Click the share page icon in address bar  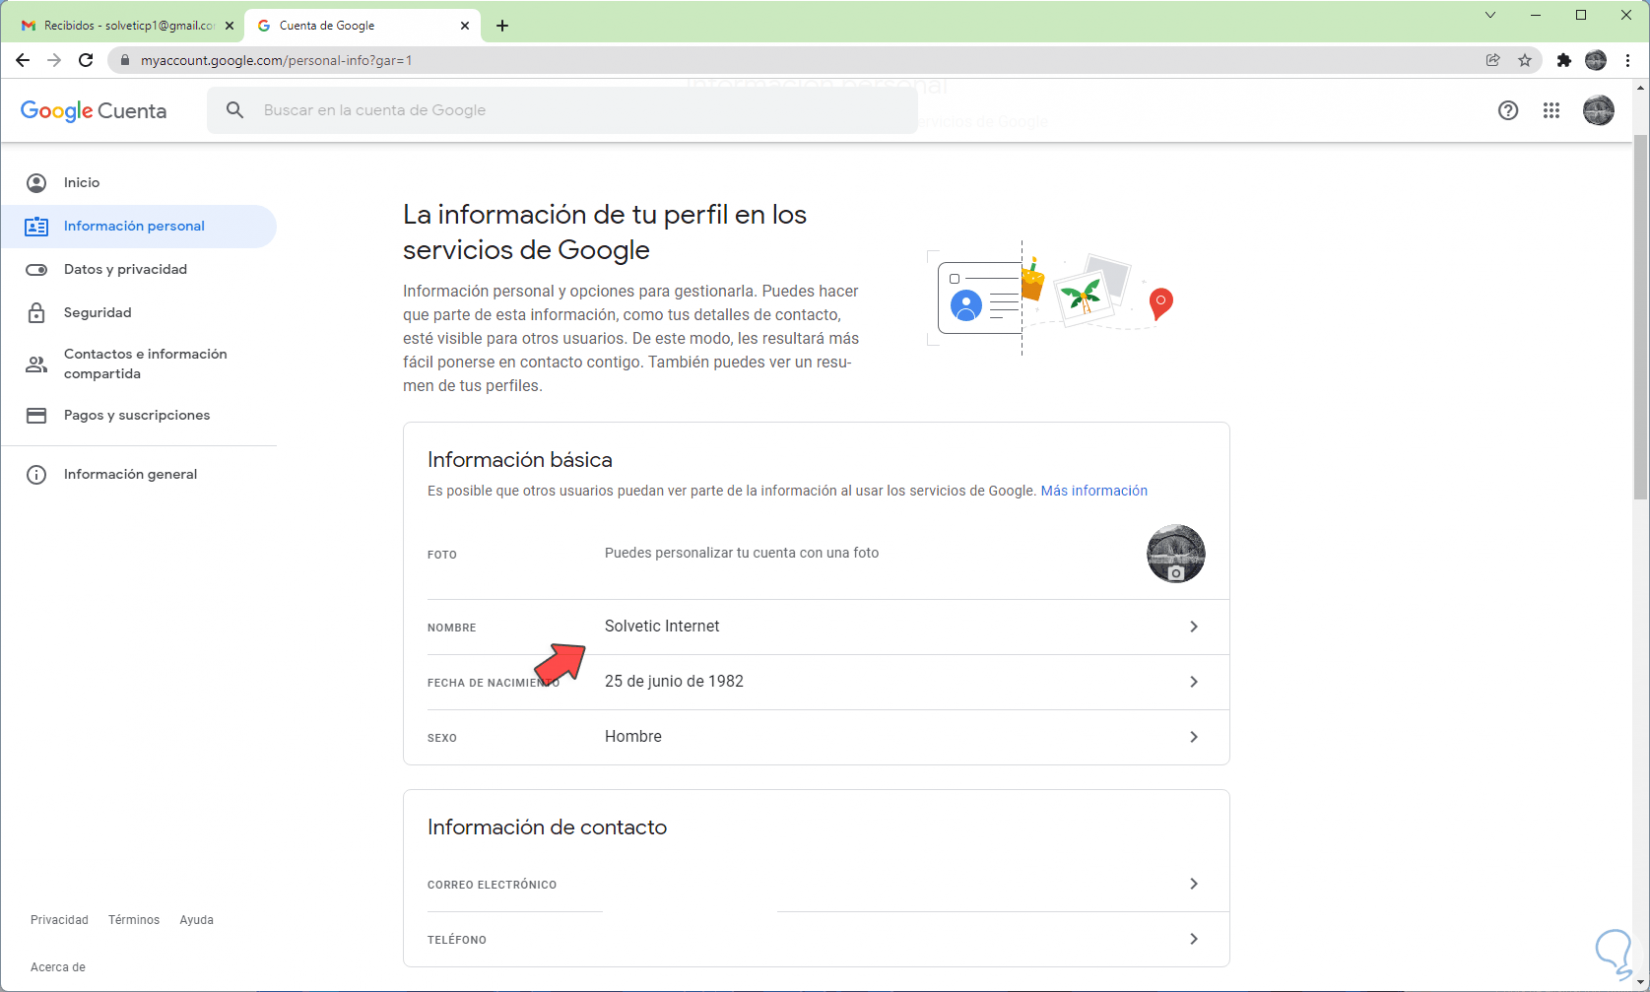(1493, 60)
